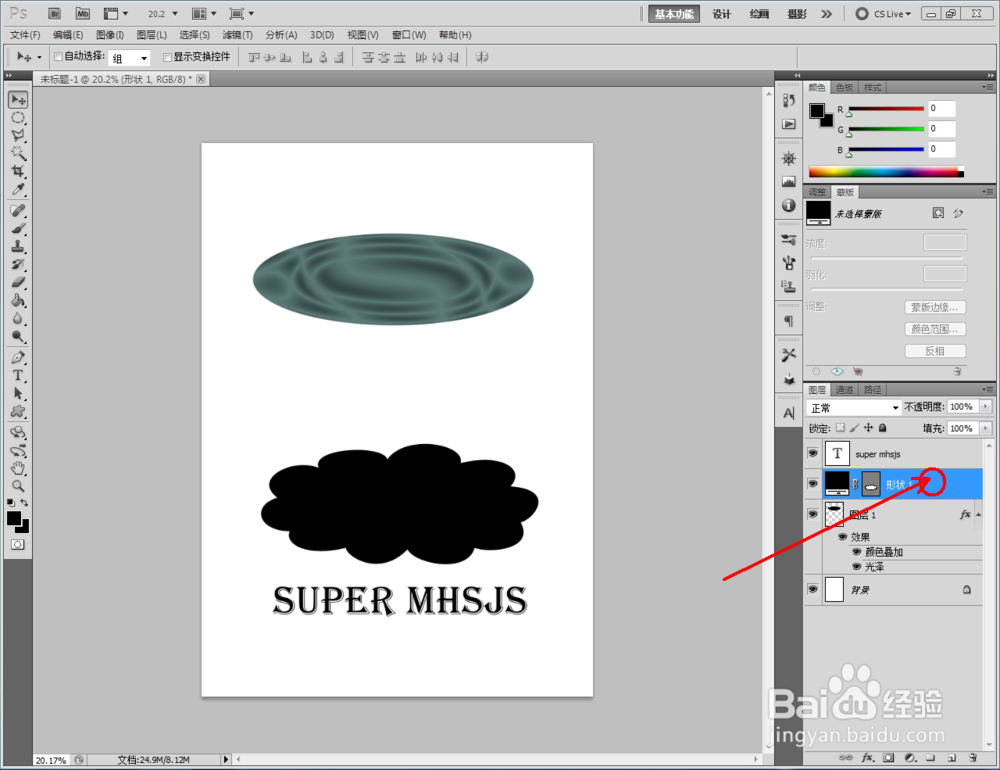The height and width of the screenshot is (770, 1000).
Task: Select the Eyedropper tool
Action: click(x=18, y=189)
